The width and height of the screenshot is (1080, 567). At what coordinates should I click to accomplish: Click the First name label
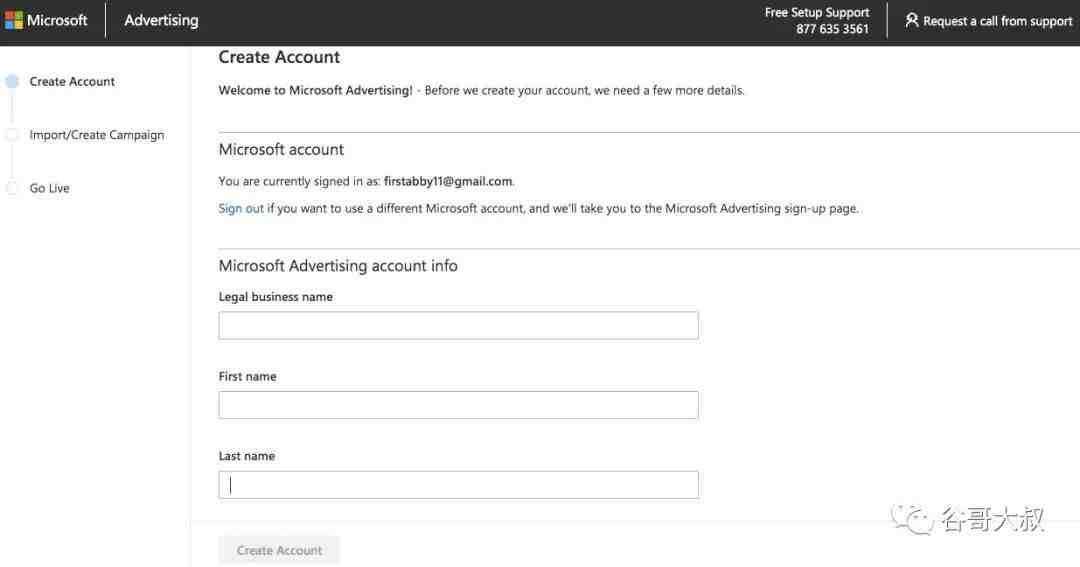[x=247, y=377]
